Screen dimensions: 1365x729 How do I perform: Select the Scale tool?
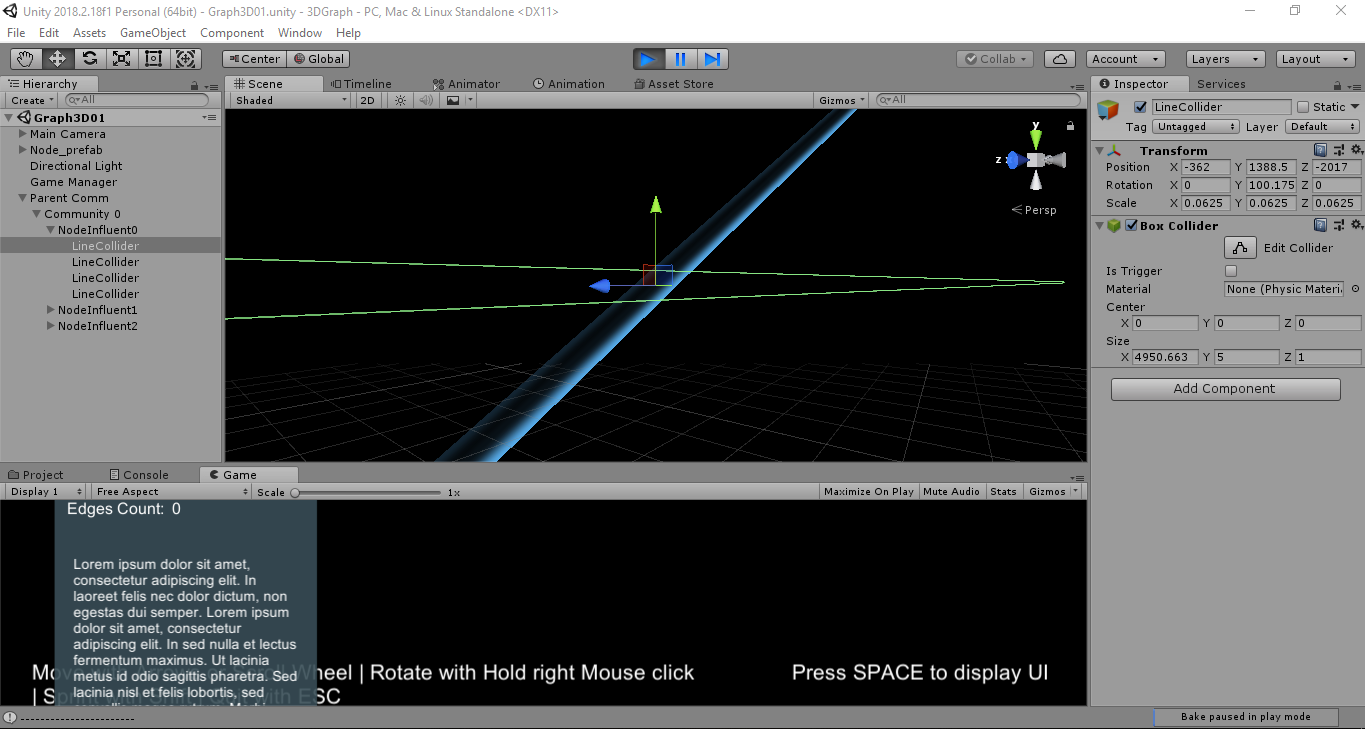(x=121, y=59)
